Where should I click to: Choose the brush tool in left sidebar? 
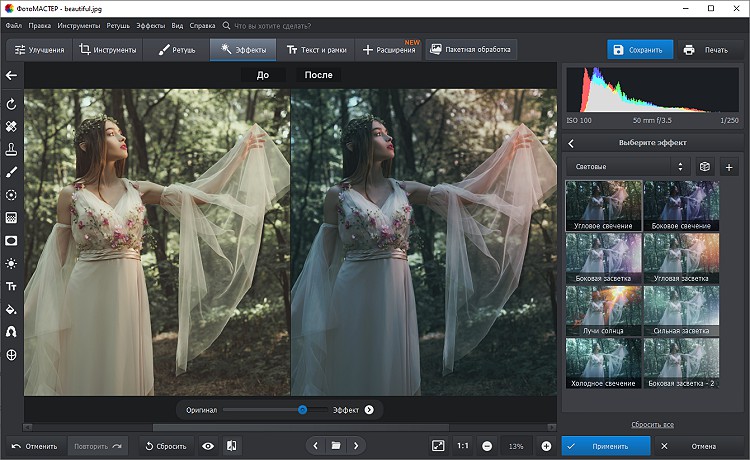11,172
